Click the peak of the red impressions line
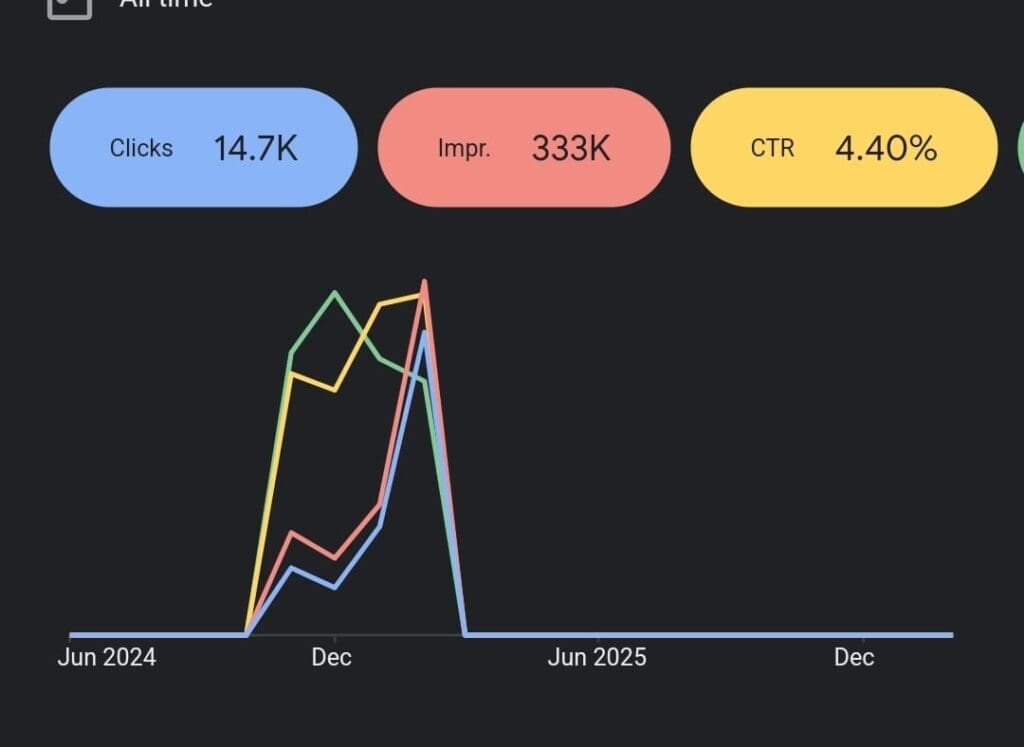 click(424, 282)
